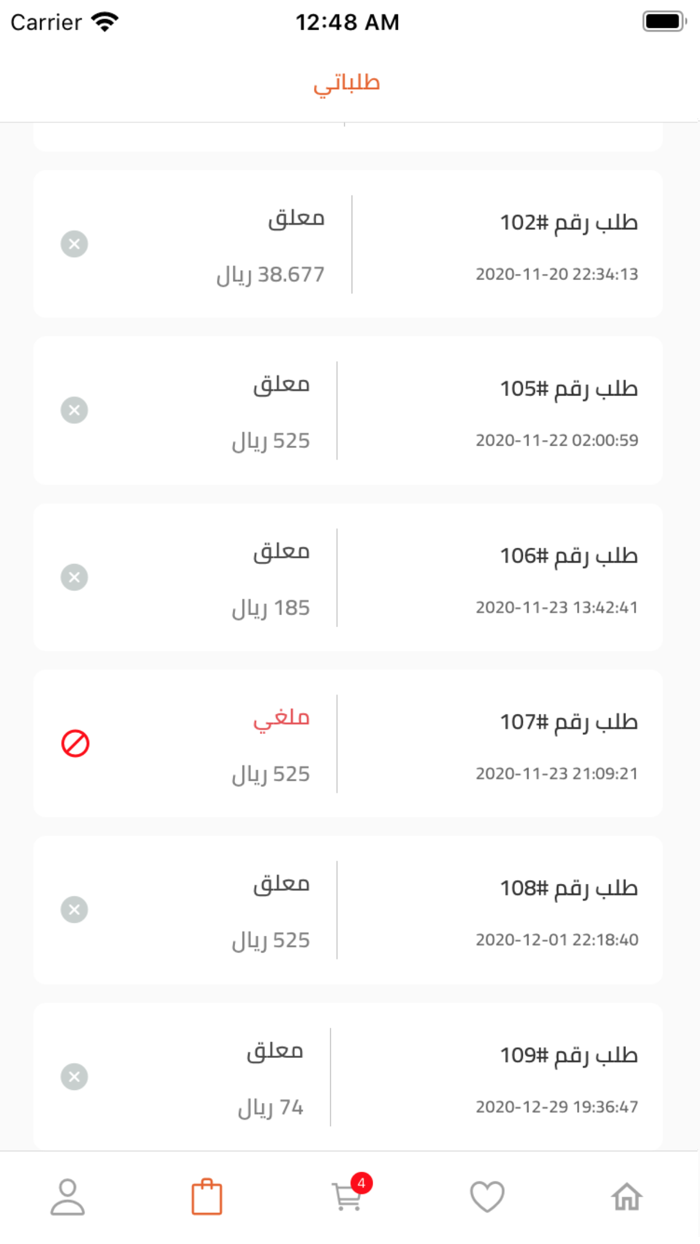
Task: Tap the gray X icon on order 102
Action: 74,244
